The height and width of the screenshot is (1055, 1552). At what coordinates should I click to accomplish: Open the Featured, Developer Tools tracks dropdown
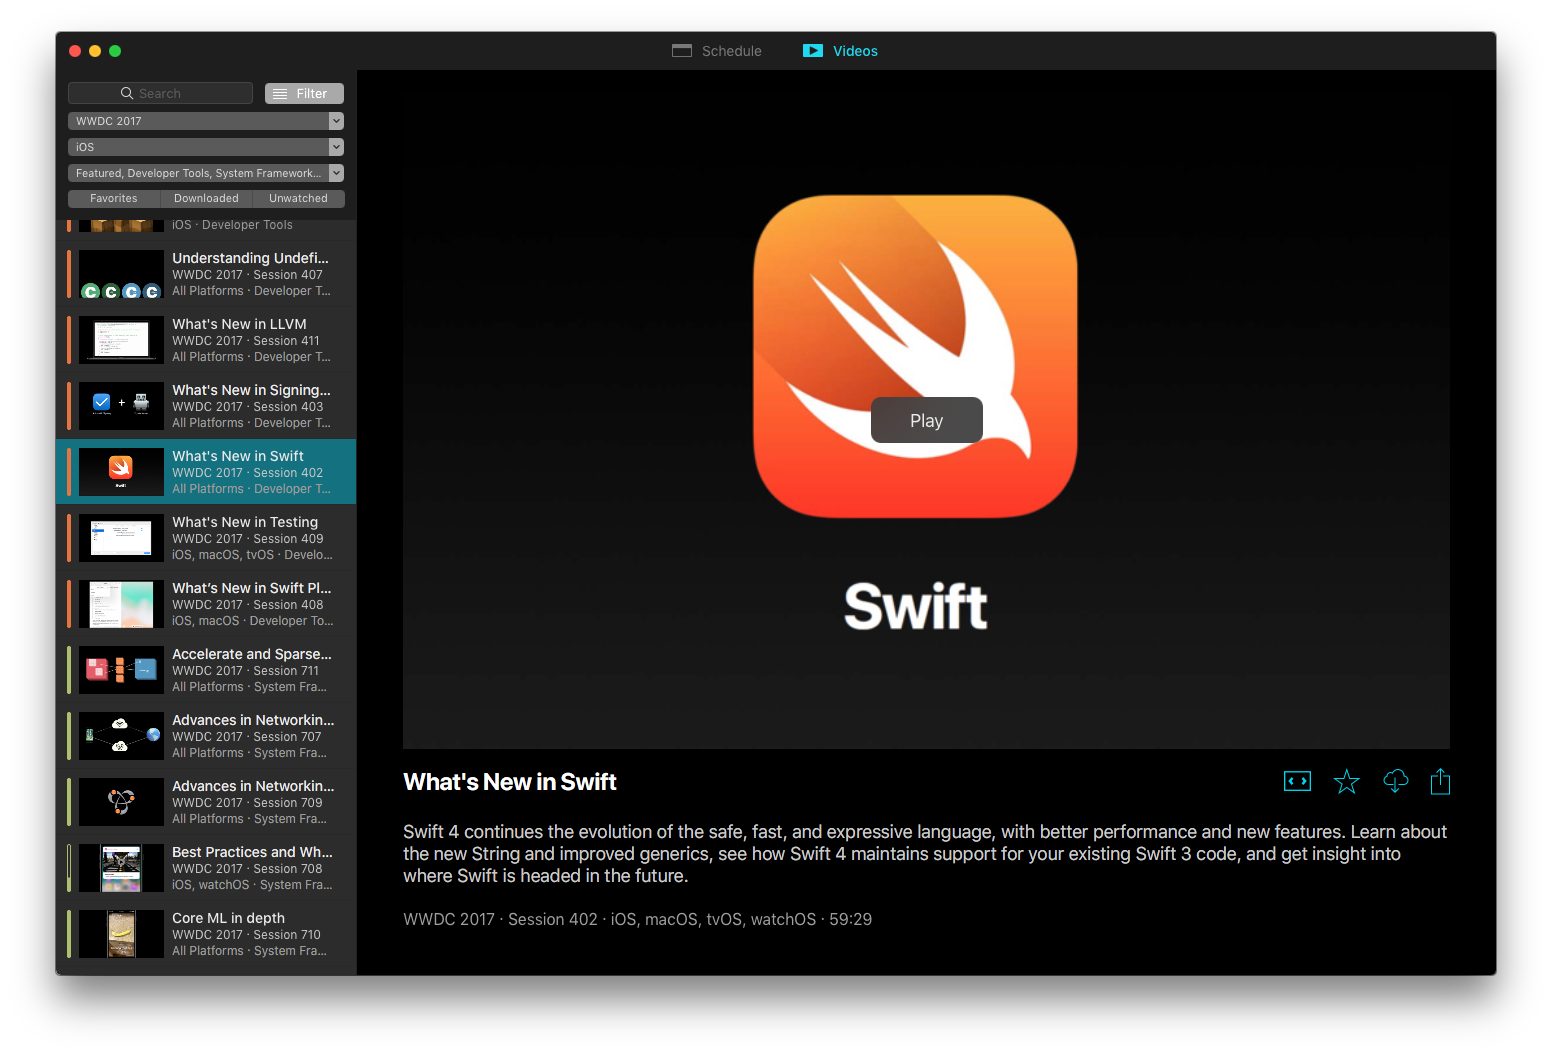pyautogui.click(x=206, y=173)
